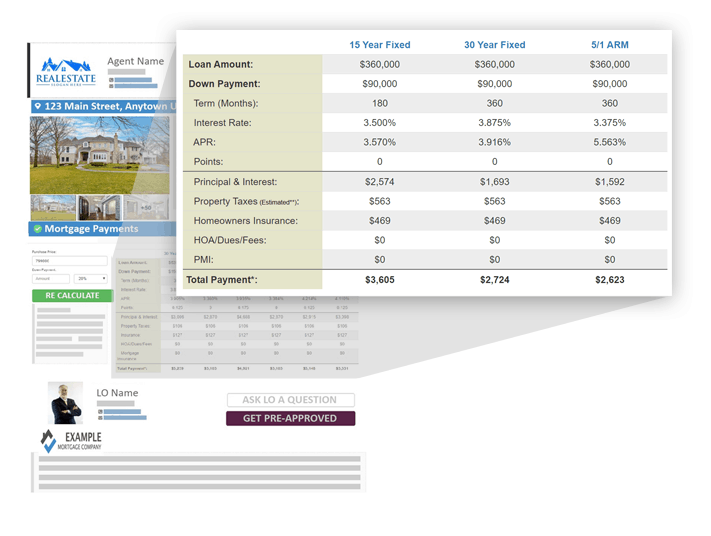Screen dimensions: 711x536
Task: Click the RE CALCULATE button
Action: tap(72, 296)
